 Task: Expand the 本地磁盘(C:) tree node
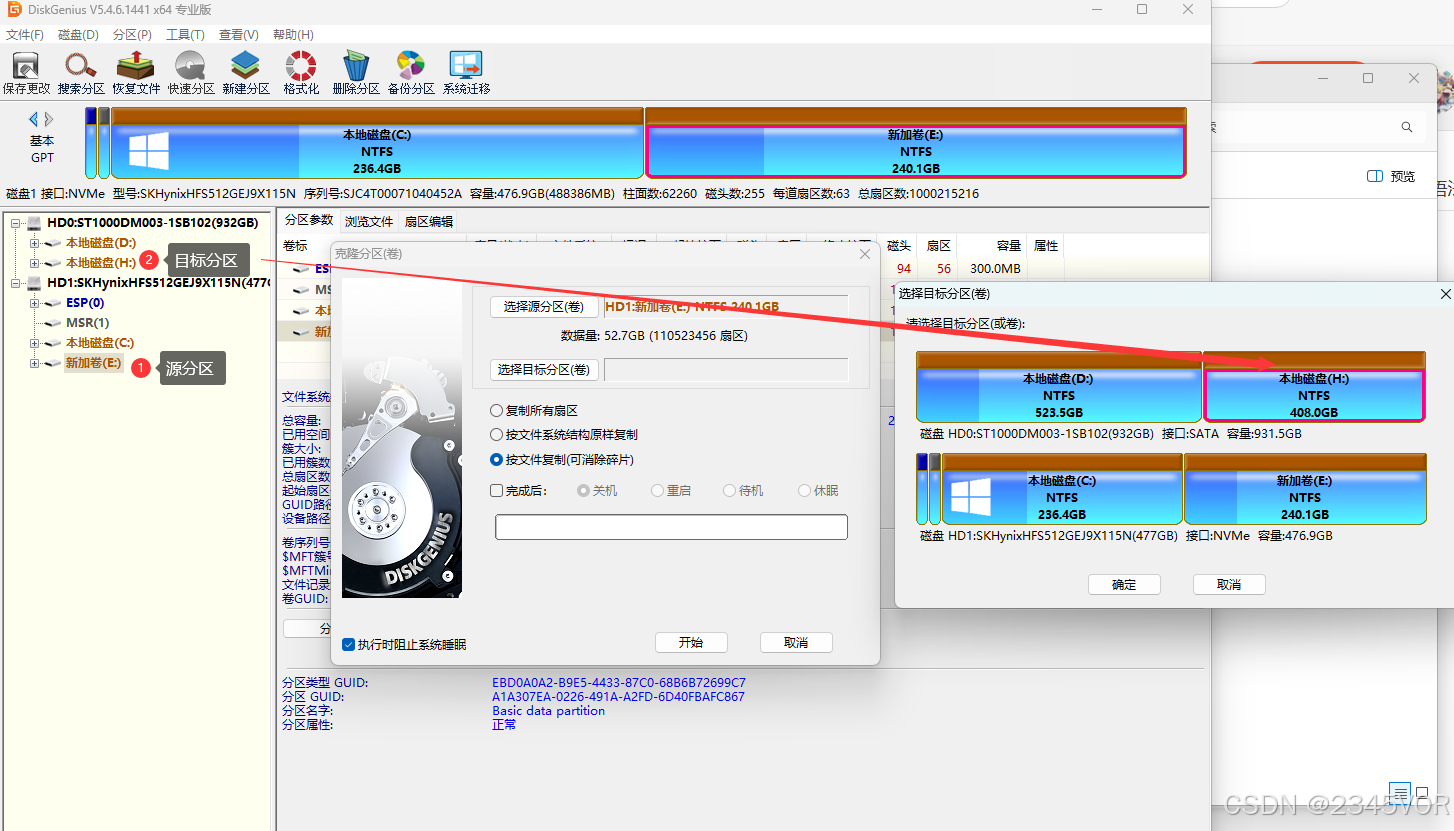point(34,343)
